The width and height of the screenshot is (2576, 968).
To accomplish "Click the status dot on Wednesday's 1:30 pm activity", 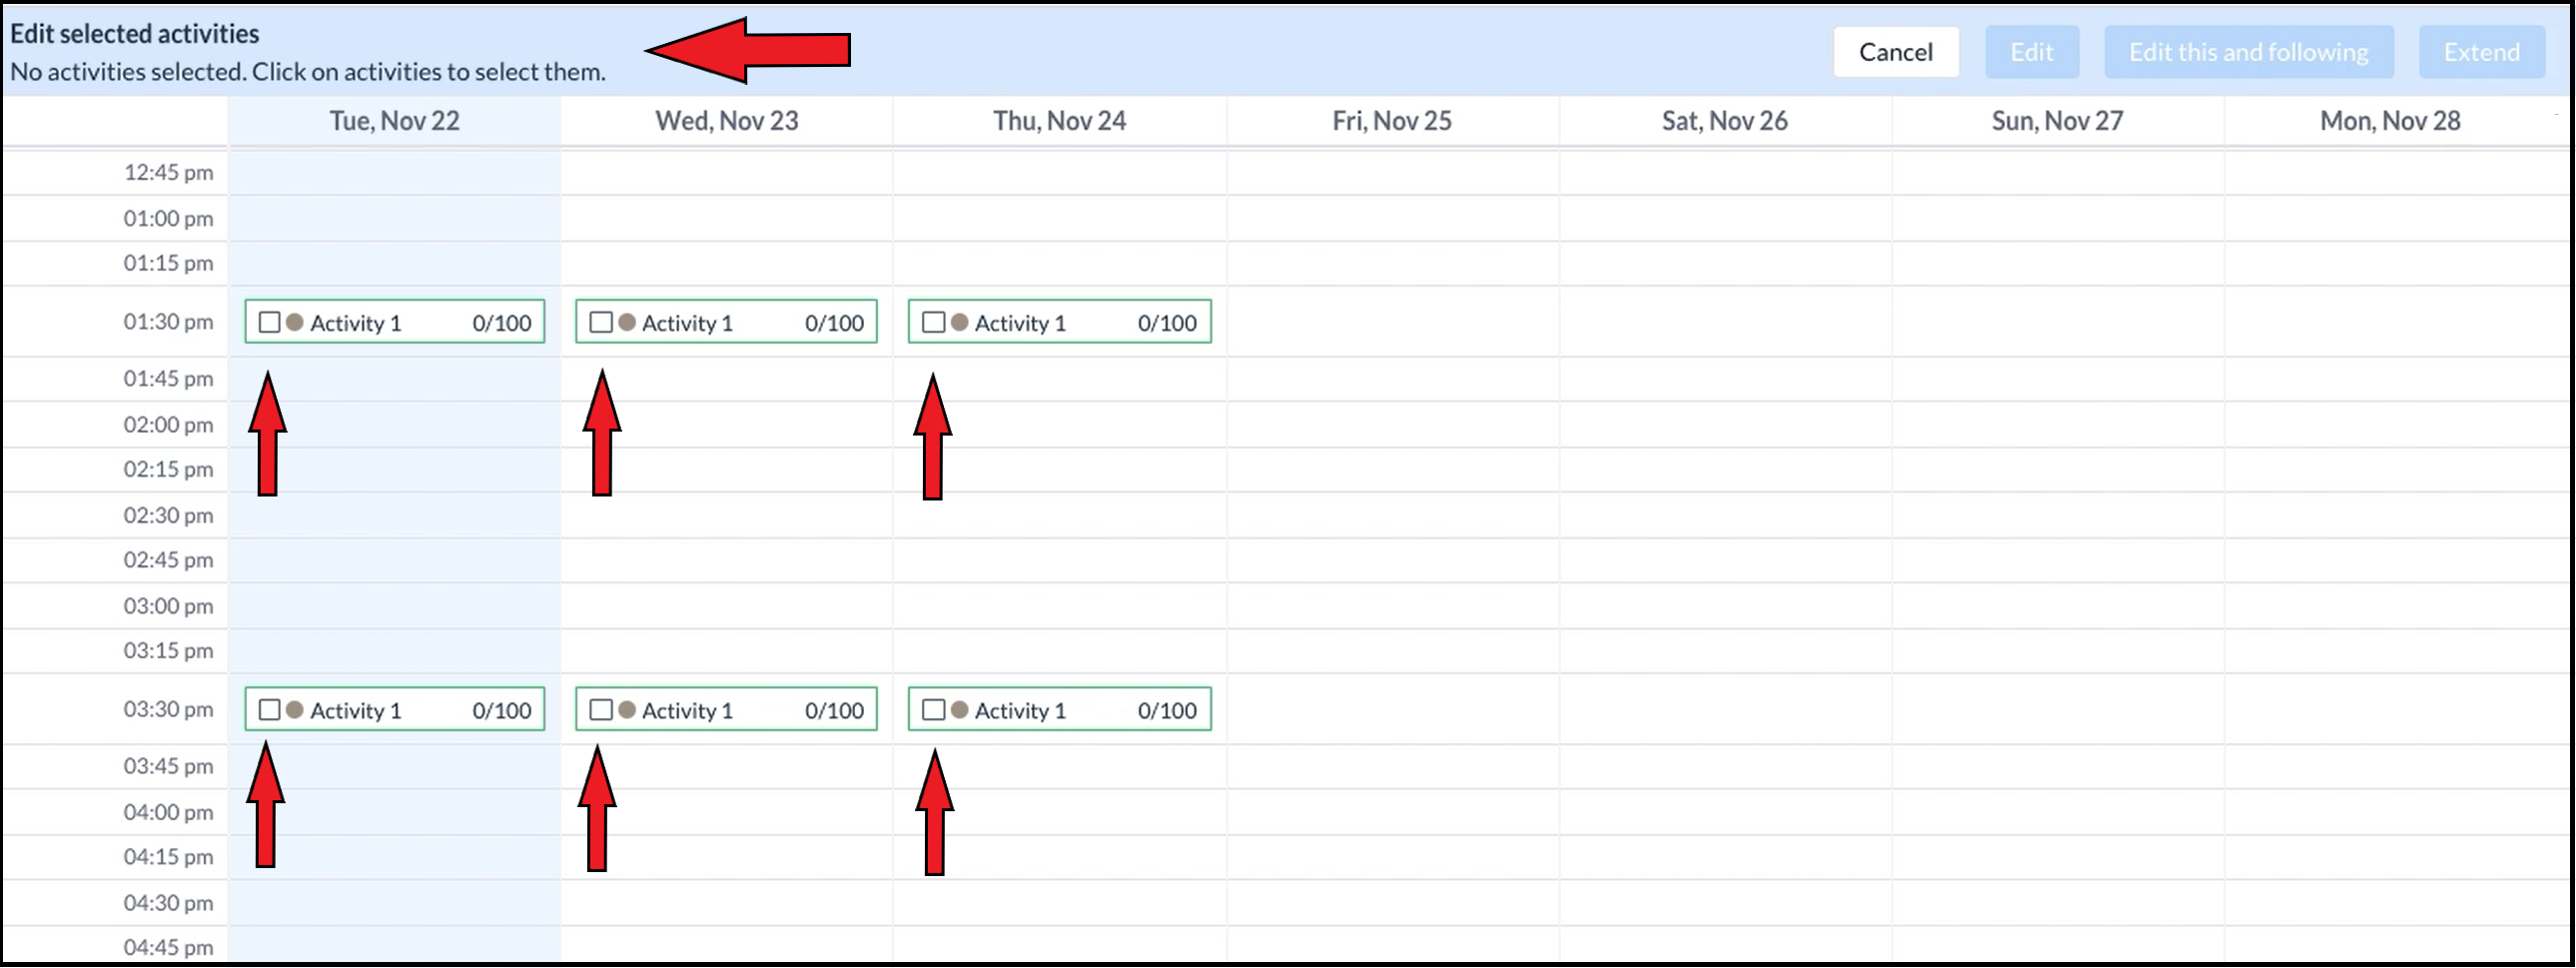I will (x=626, y=322).
